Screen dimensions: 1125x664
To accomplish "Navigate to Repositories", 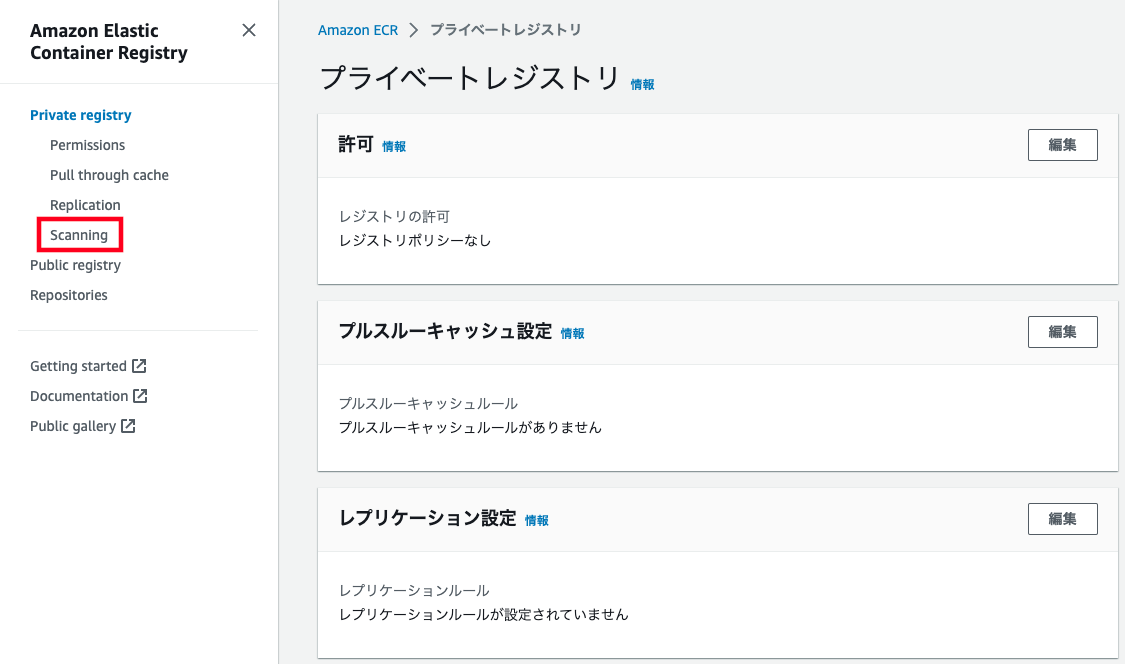I will click(x=69, y=295).
